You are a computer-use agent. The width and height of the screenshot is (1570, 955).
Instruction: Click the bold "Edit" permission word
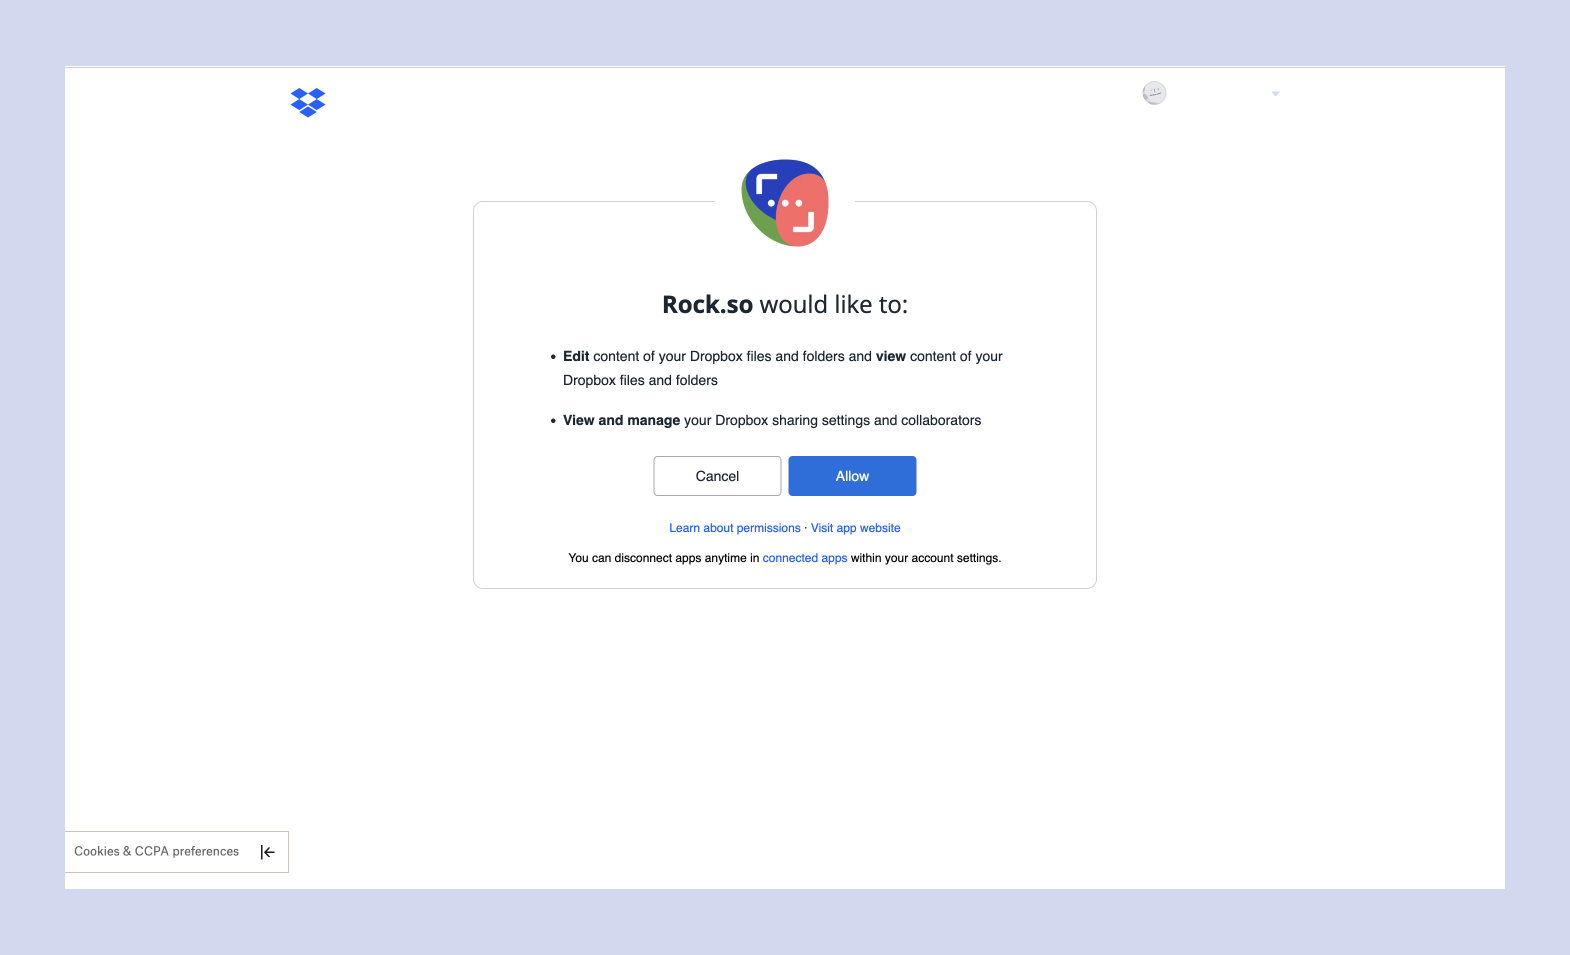coord(576,356)
